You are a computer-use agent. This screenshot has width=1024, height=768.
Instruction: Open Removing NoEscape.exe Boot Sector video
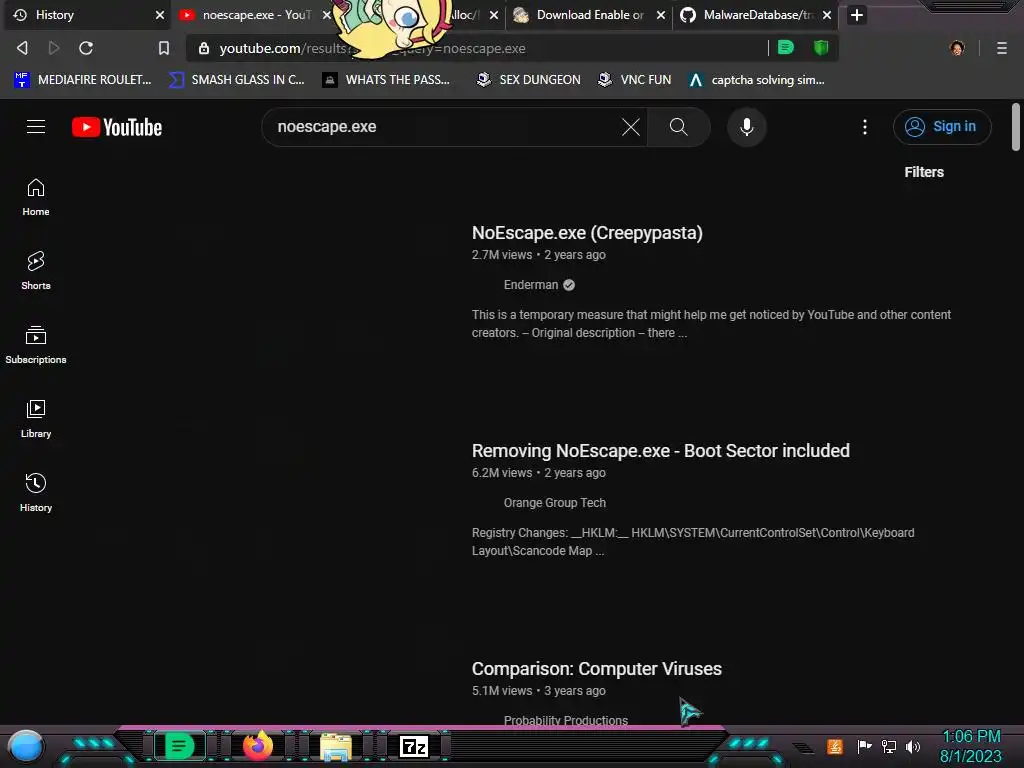(x=660, y=451)
